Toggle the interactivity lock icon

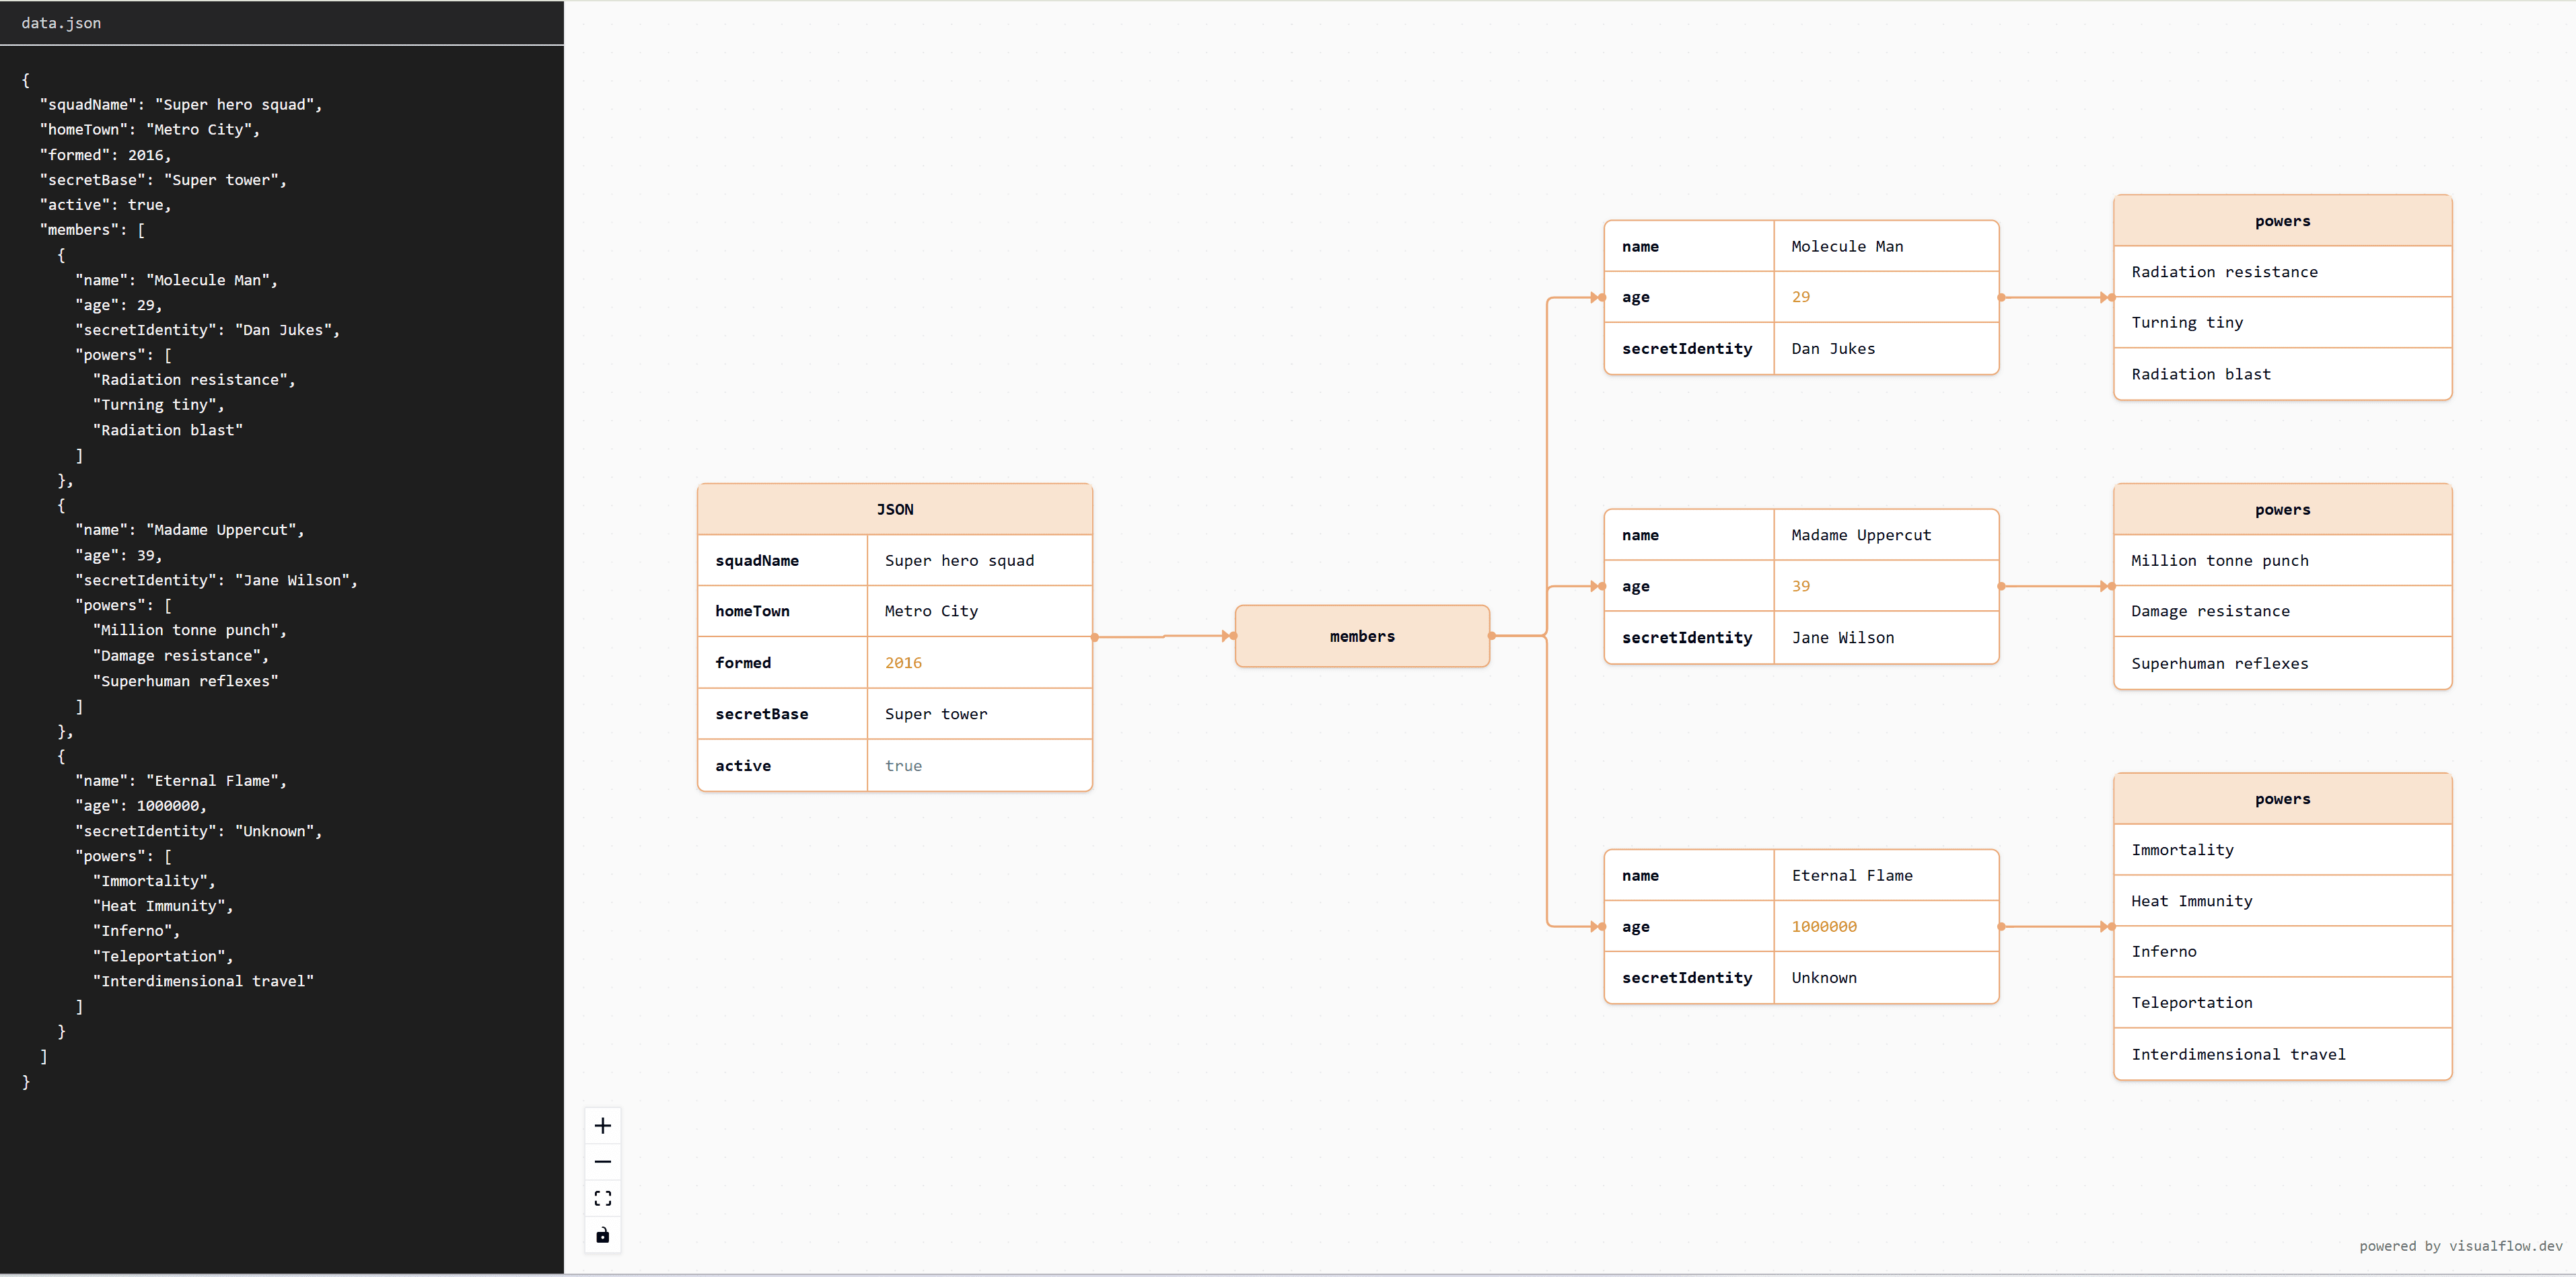click(x=602, y=1235)
